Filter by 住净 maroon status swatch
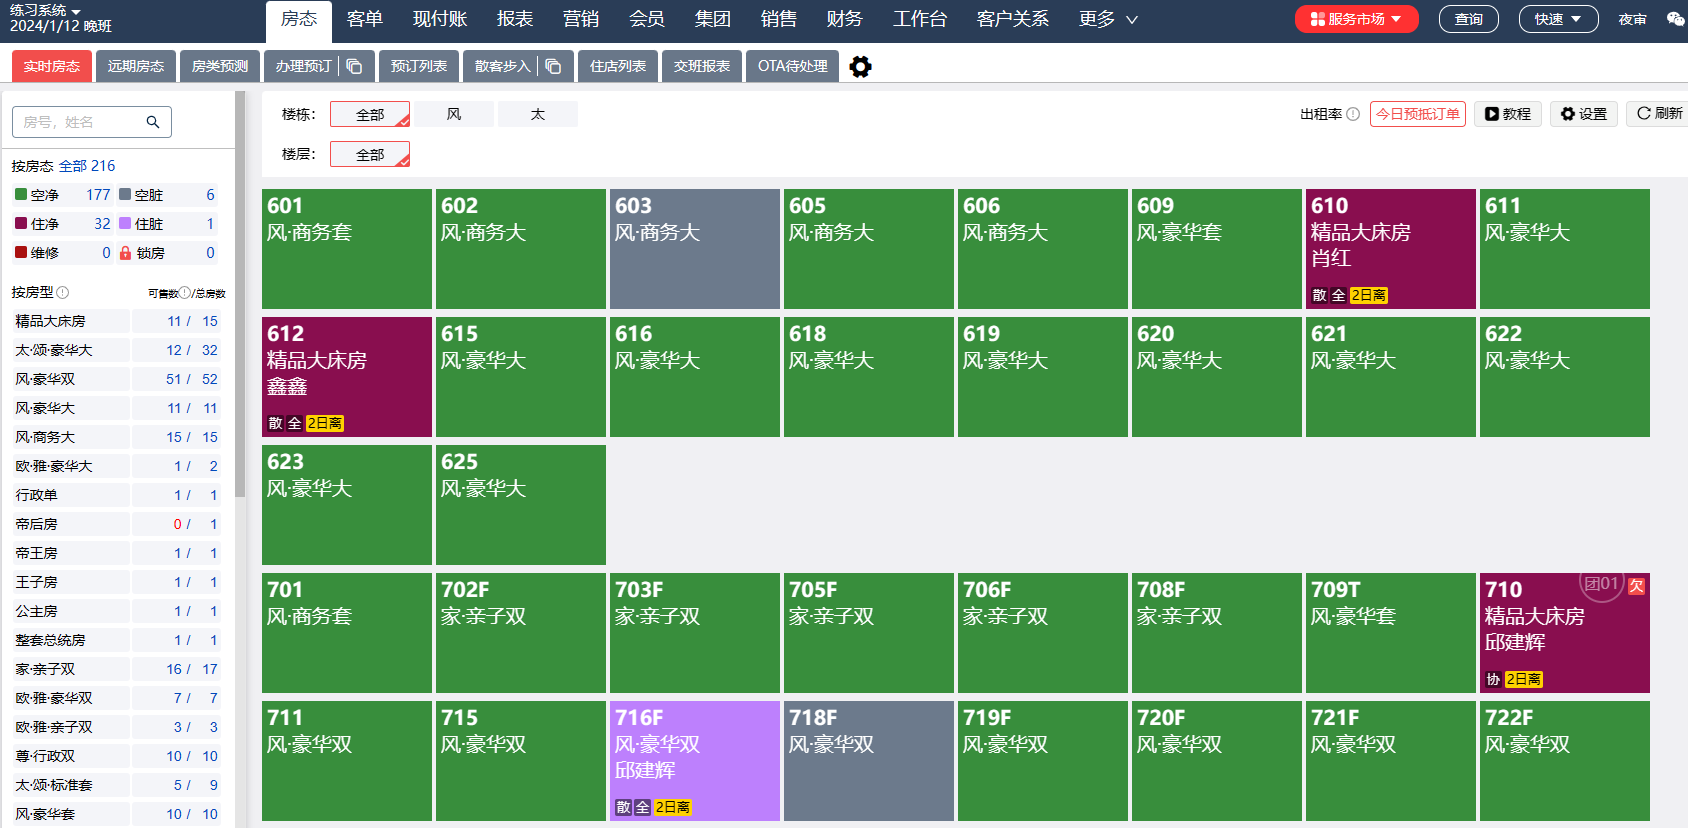The height and width of the screenshot is (828, 1688). (x=21, y=223)
